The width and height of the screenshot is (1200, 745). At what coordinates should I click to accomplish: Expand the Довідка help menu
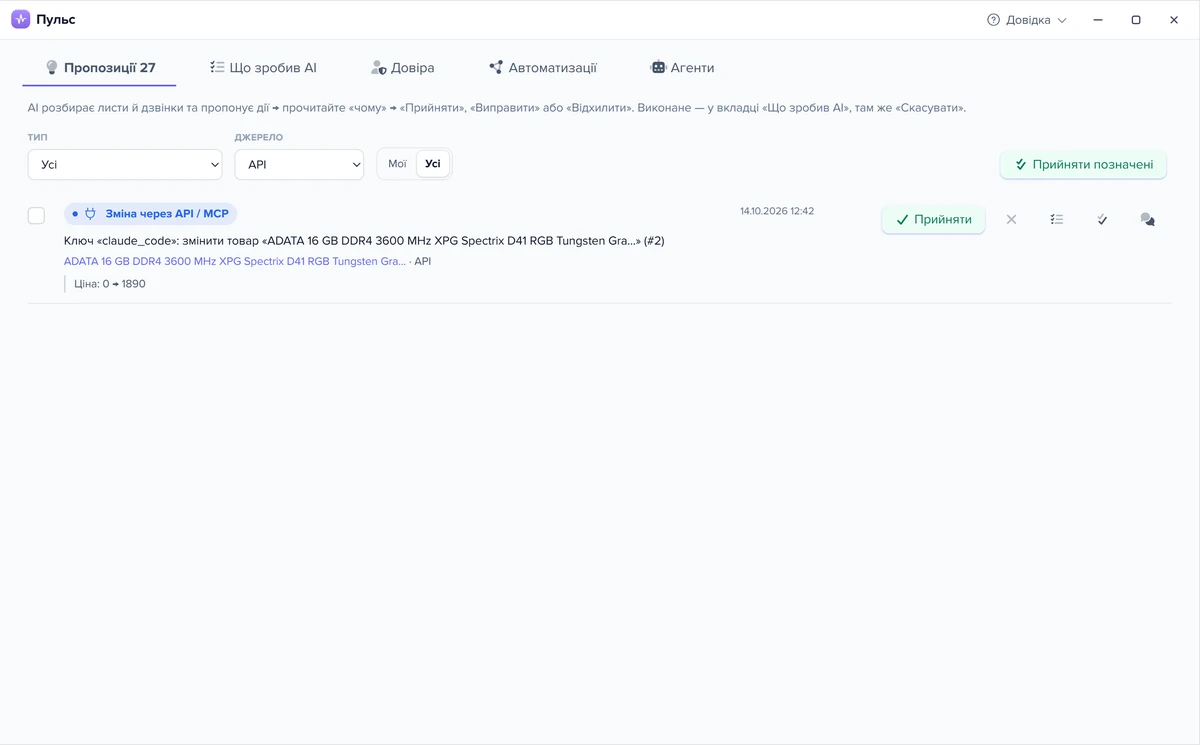click(x=1027, y=20)
